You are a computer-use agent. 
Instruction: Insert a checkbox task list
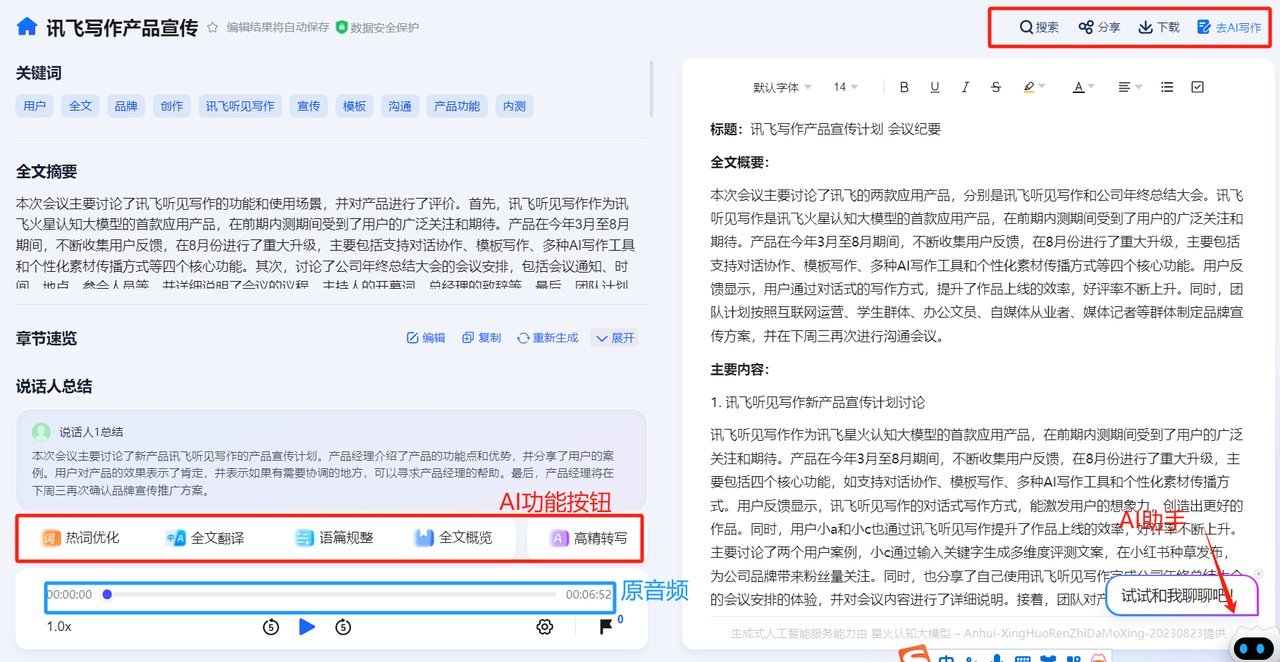[x=1198, y=87]
